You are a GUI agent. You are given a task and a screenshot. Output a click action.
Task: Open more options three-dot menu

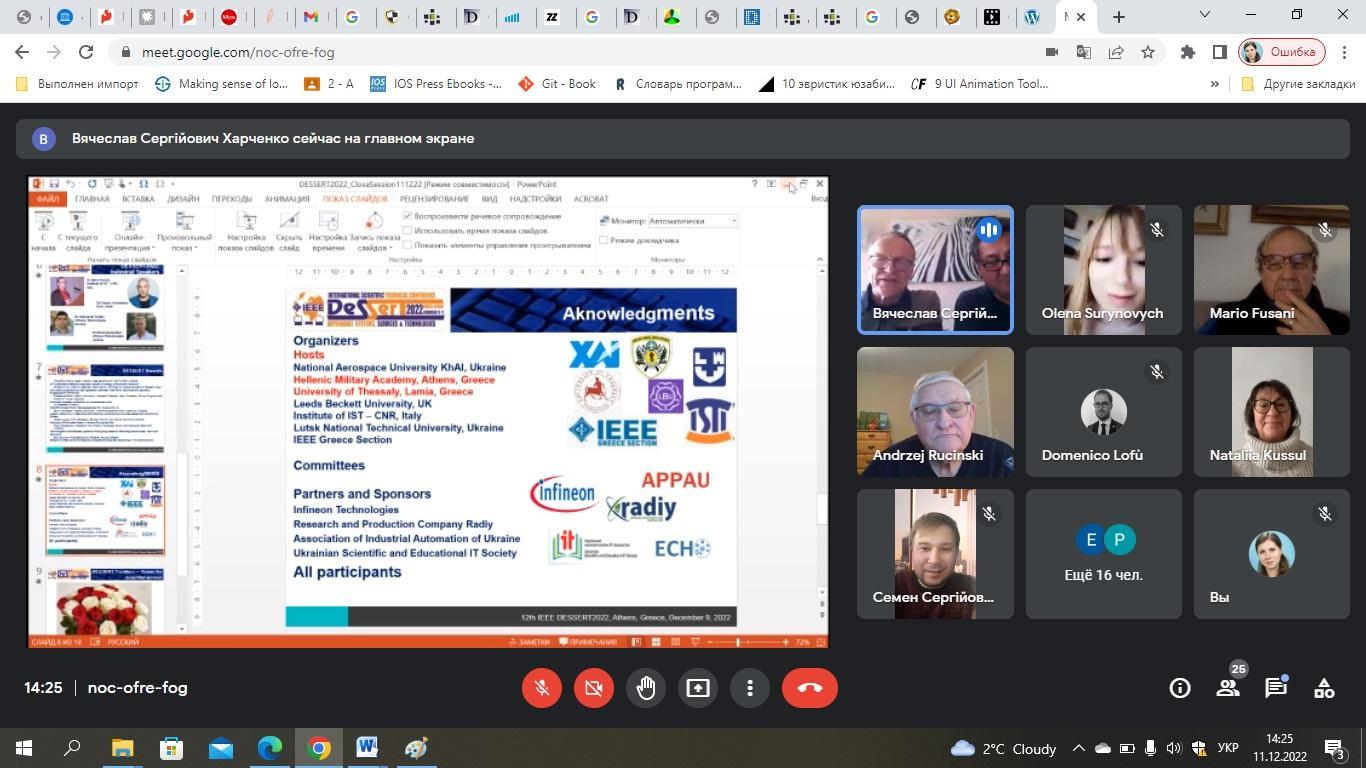tap(750, 688)
